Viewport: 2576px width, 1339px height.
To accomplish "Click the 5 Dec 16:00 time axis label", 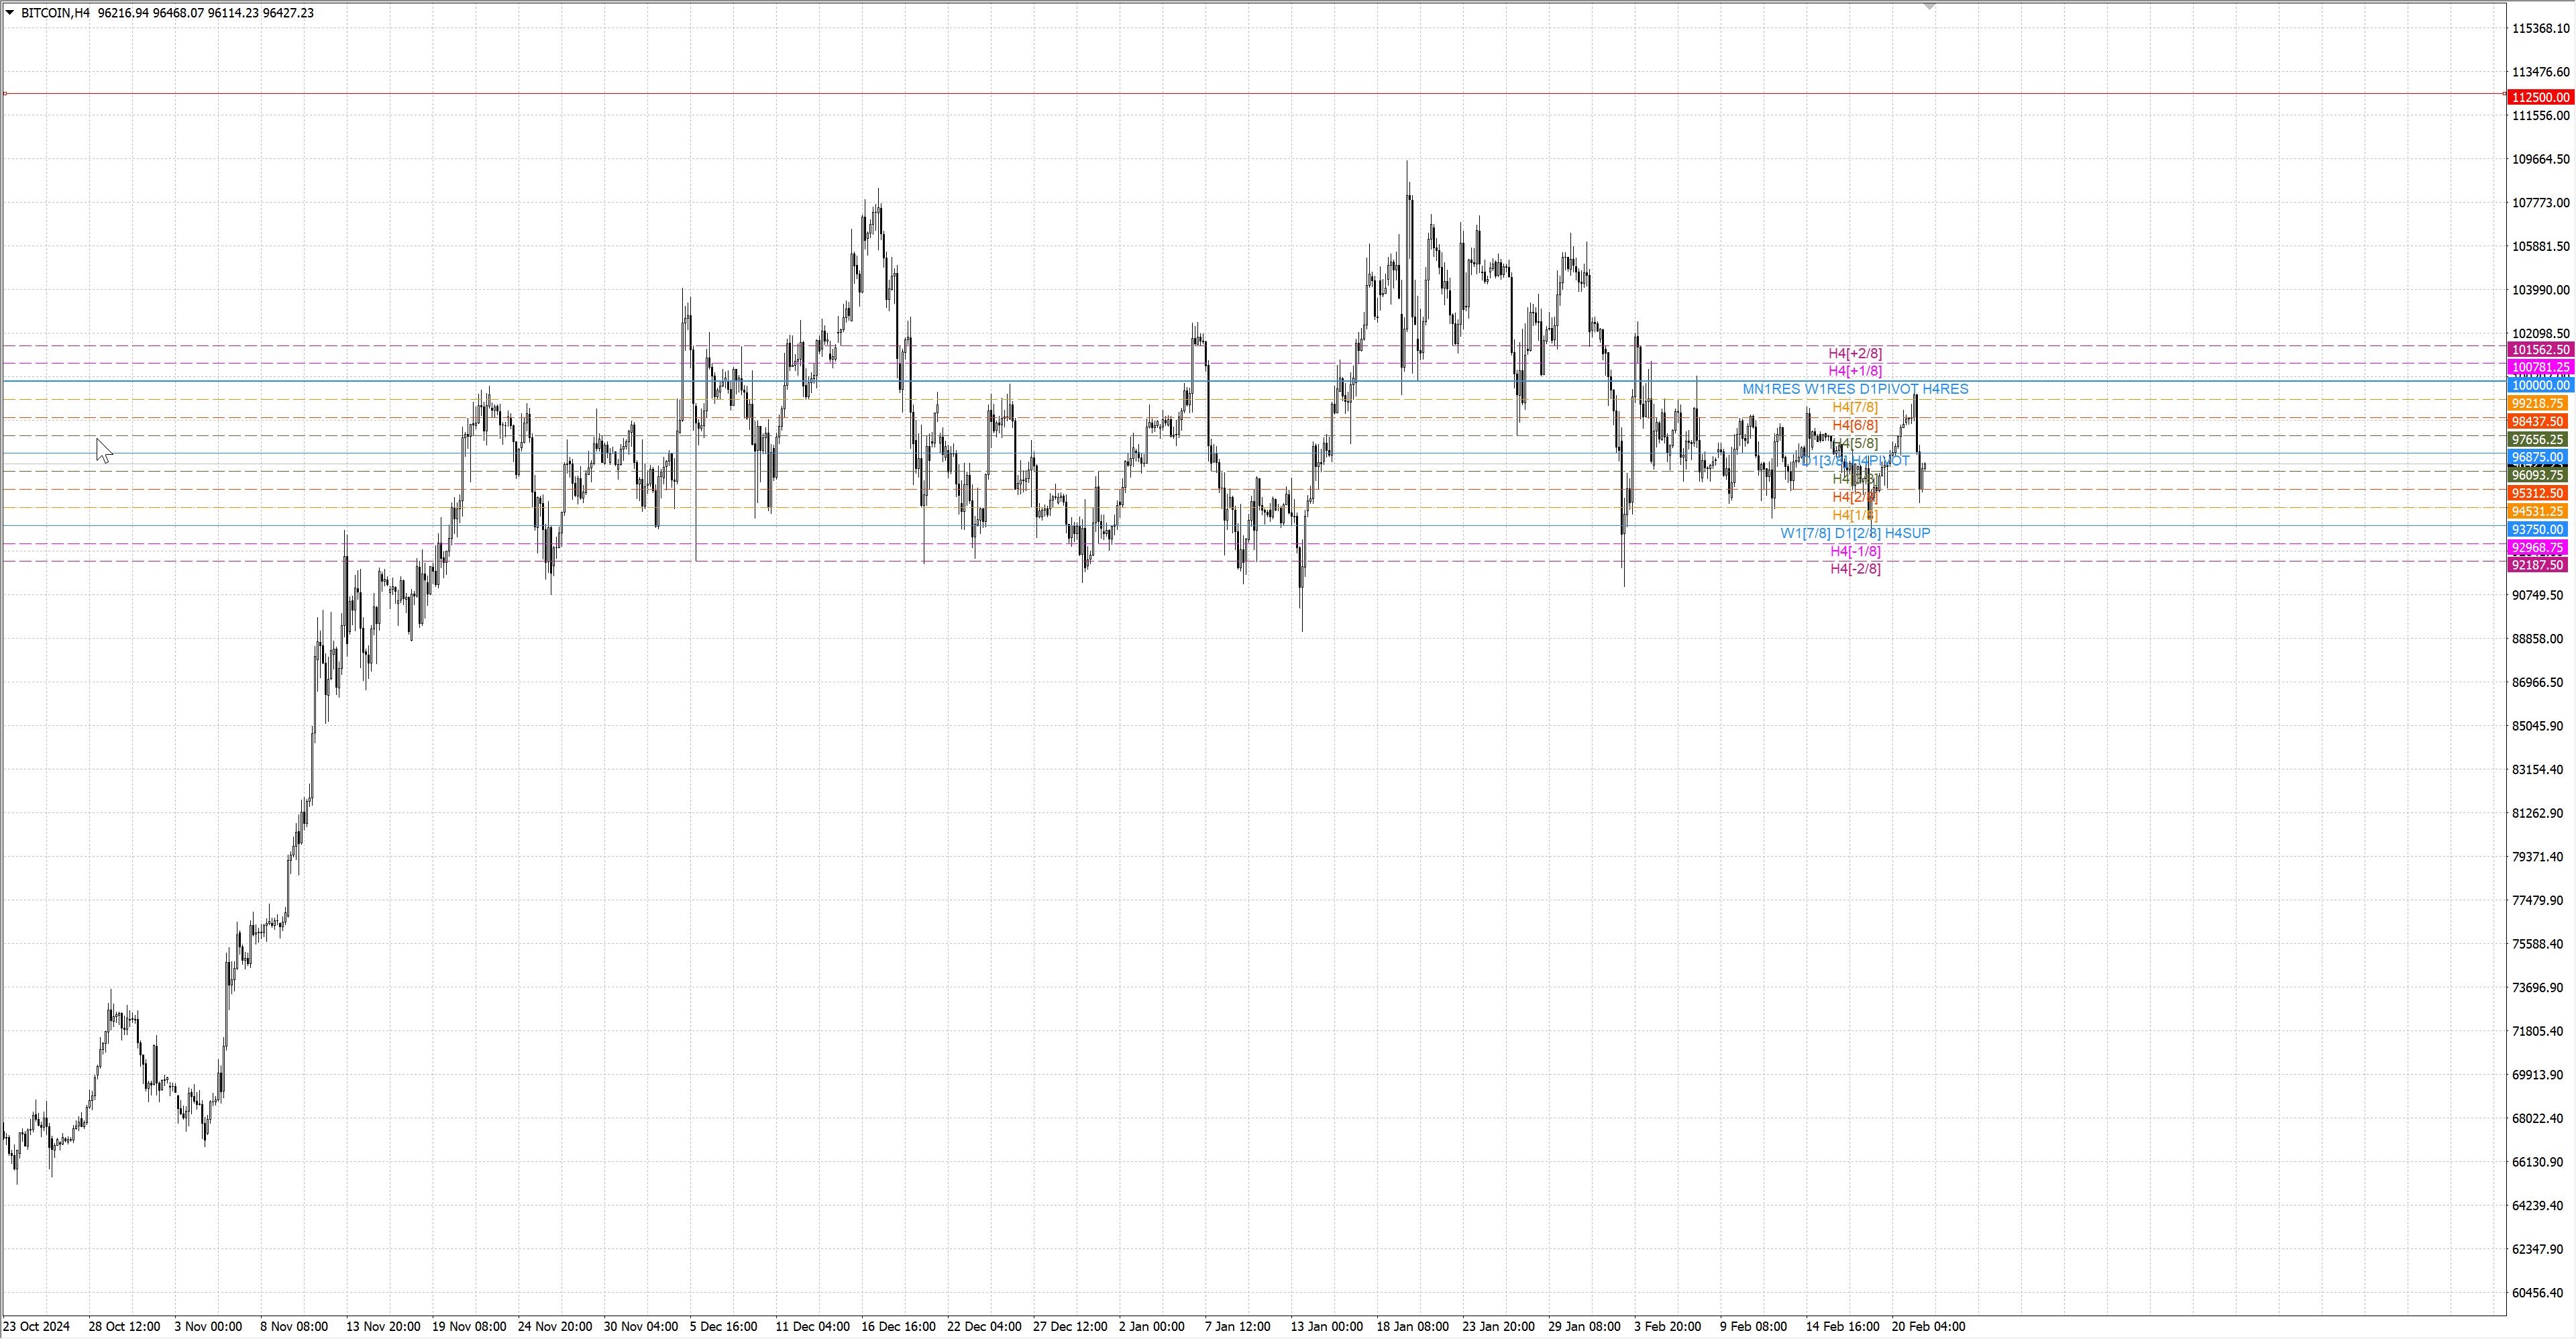I will 723,1326.
